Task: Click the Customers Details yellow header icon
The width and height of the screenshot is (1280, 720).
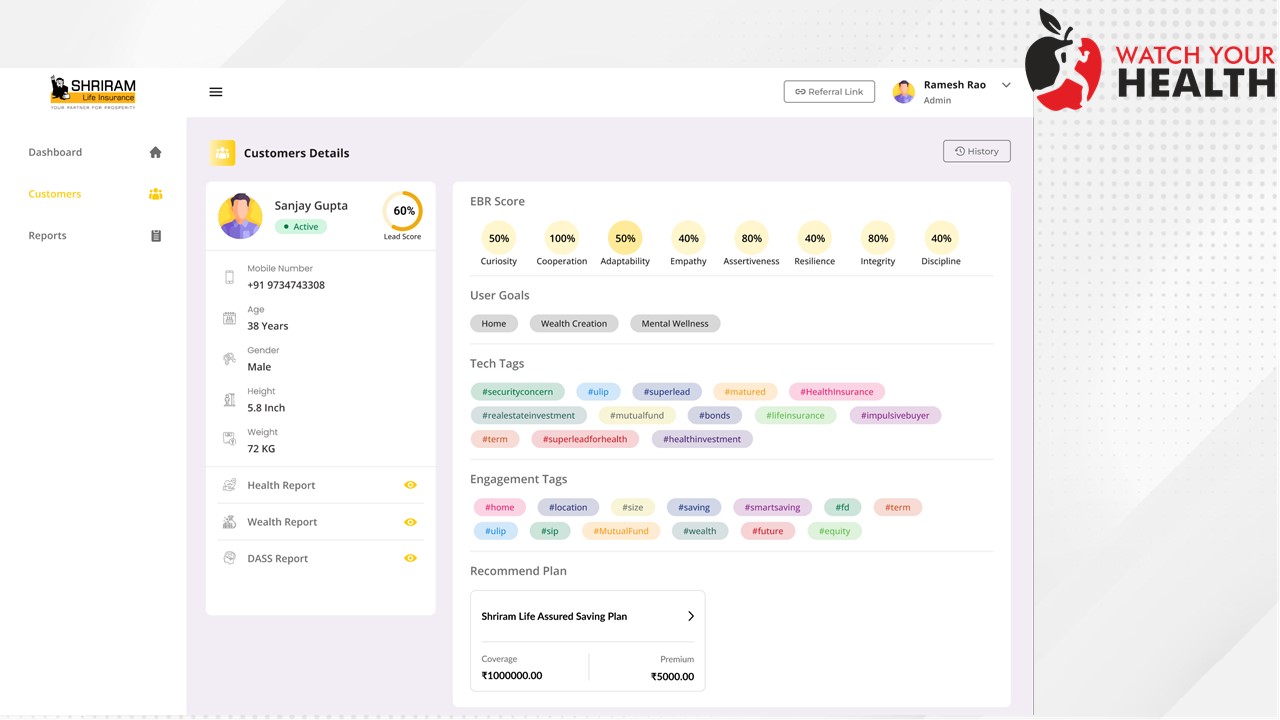Action: [222, 153]
